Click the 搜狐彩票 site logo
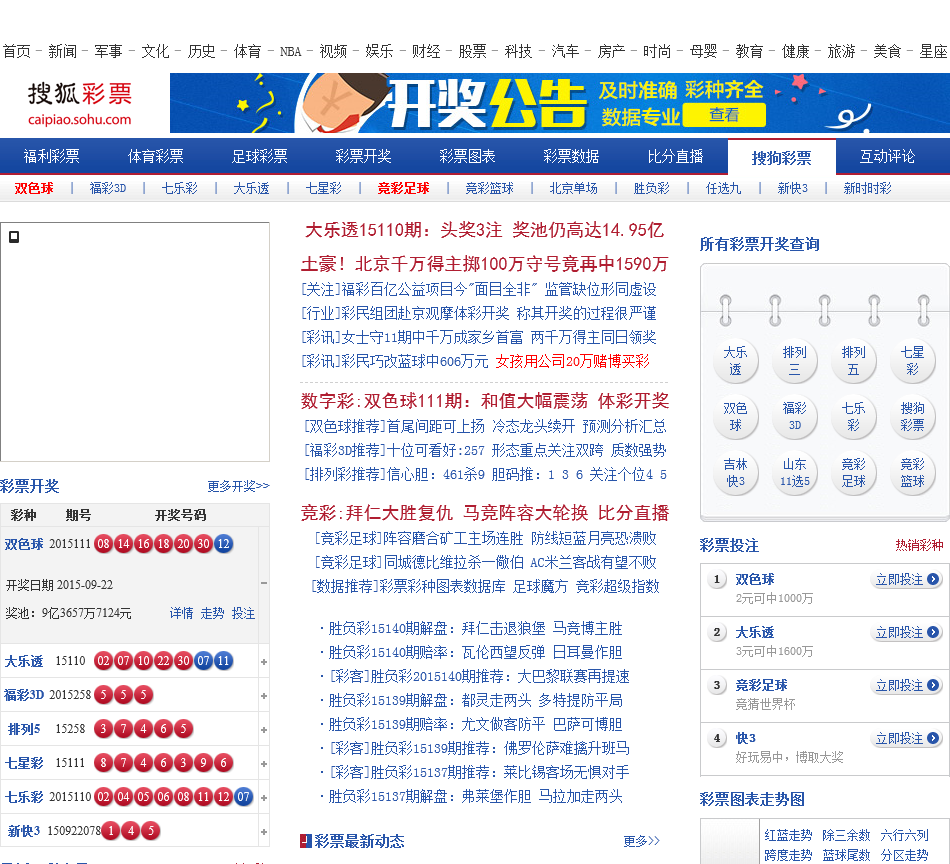This screenshot has width=950, height=864. 79,104
